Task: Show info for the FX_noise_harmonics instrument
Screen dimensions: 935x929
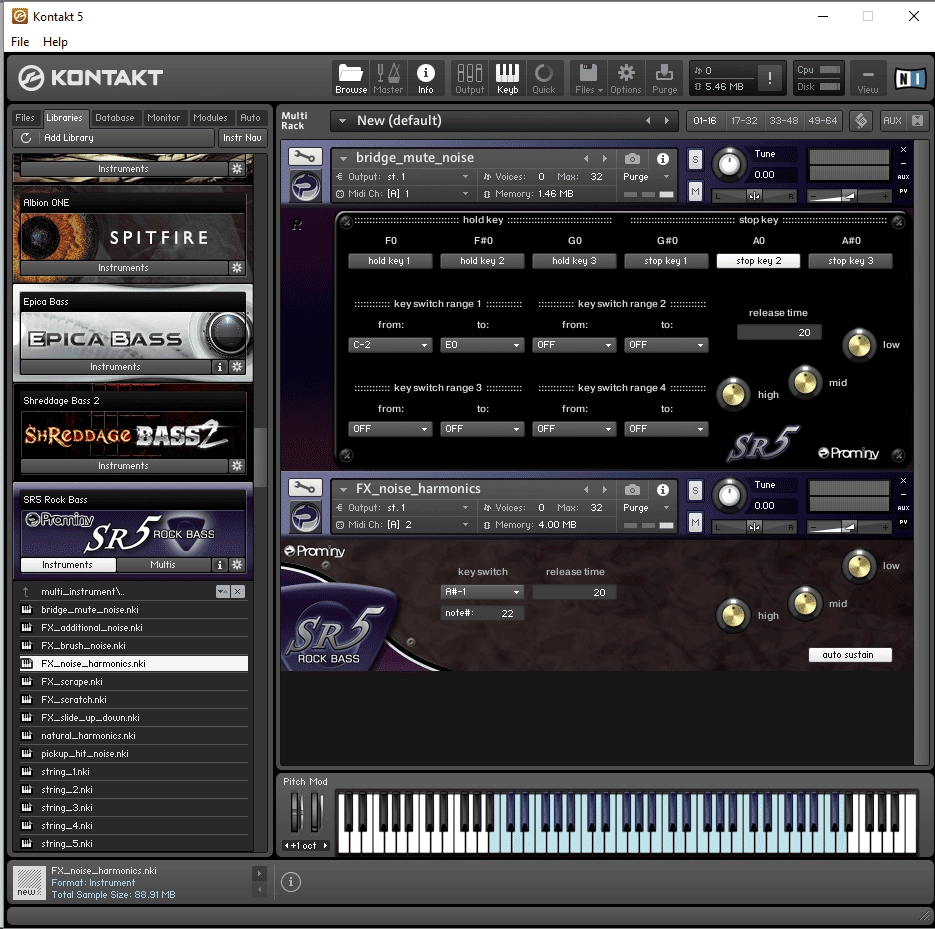Action: pos(662,490)
